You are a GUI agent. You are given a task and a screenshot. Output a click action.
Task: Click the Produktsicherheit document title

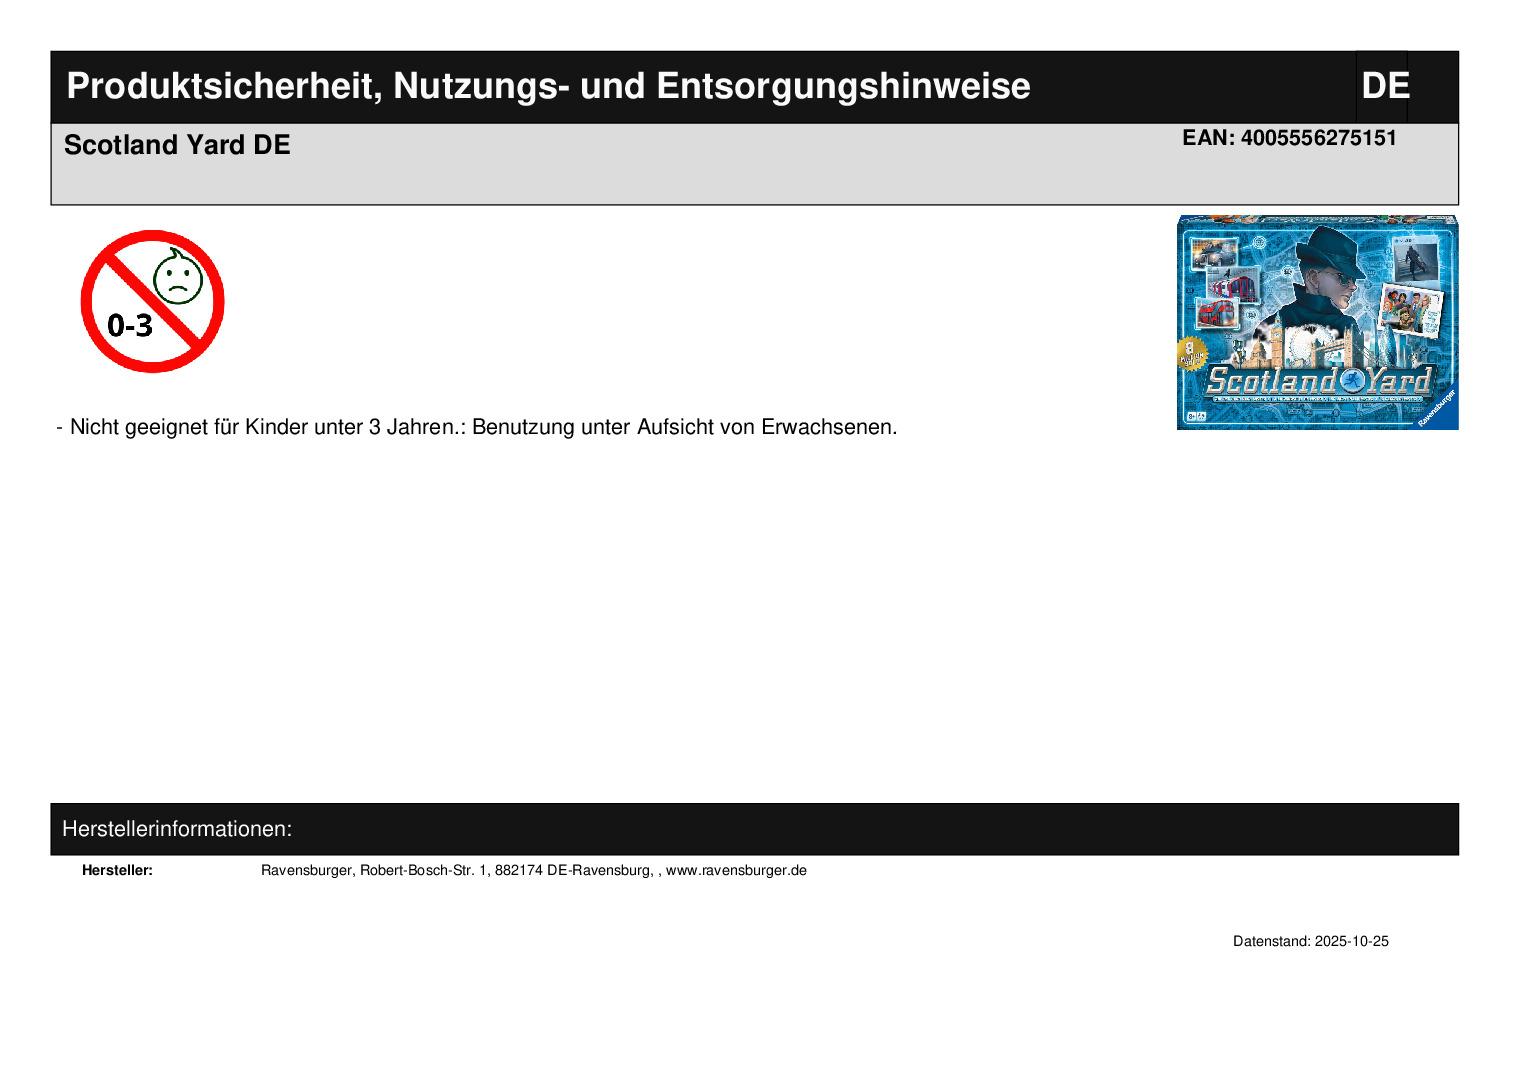(x=548, y=86)
